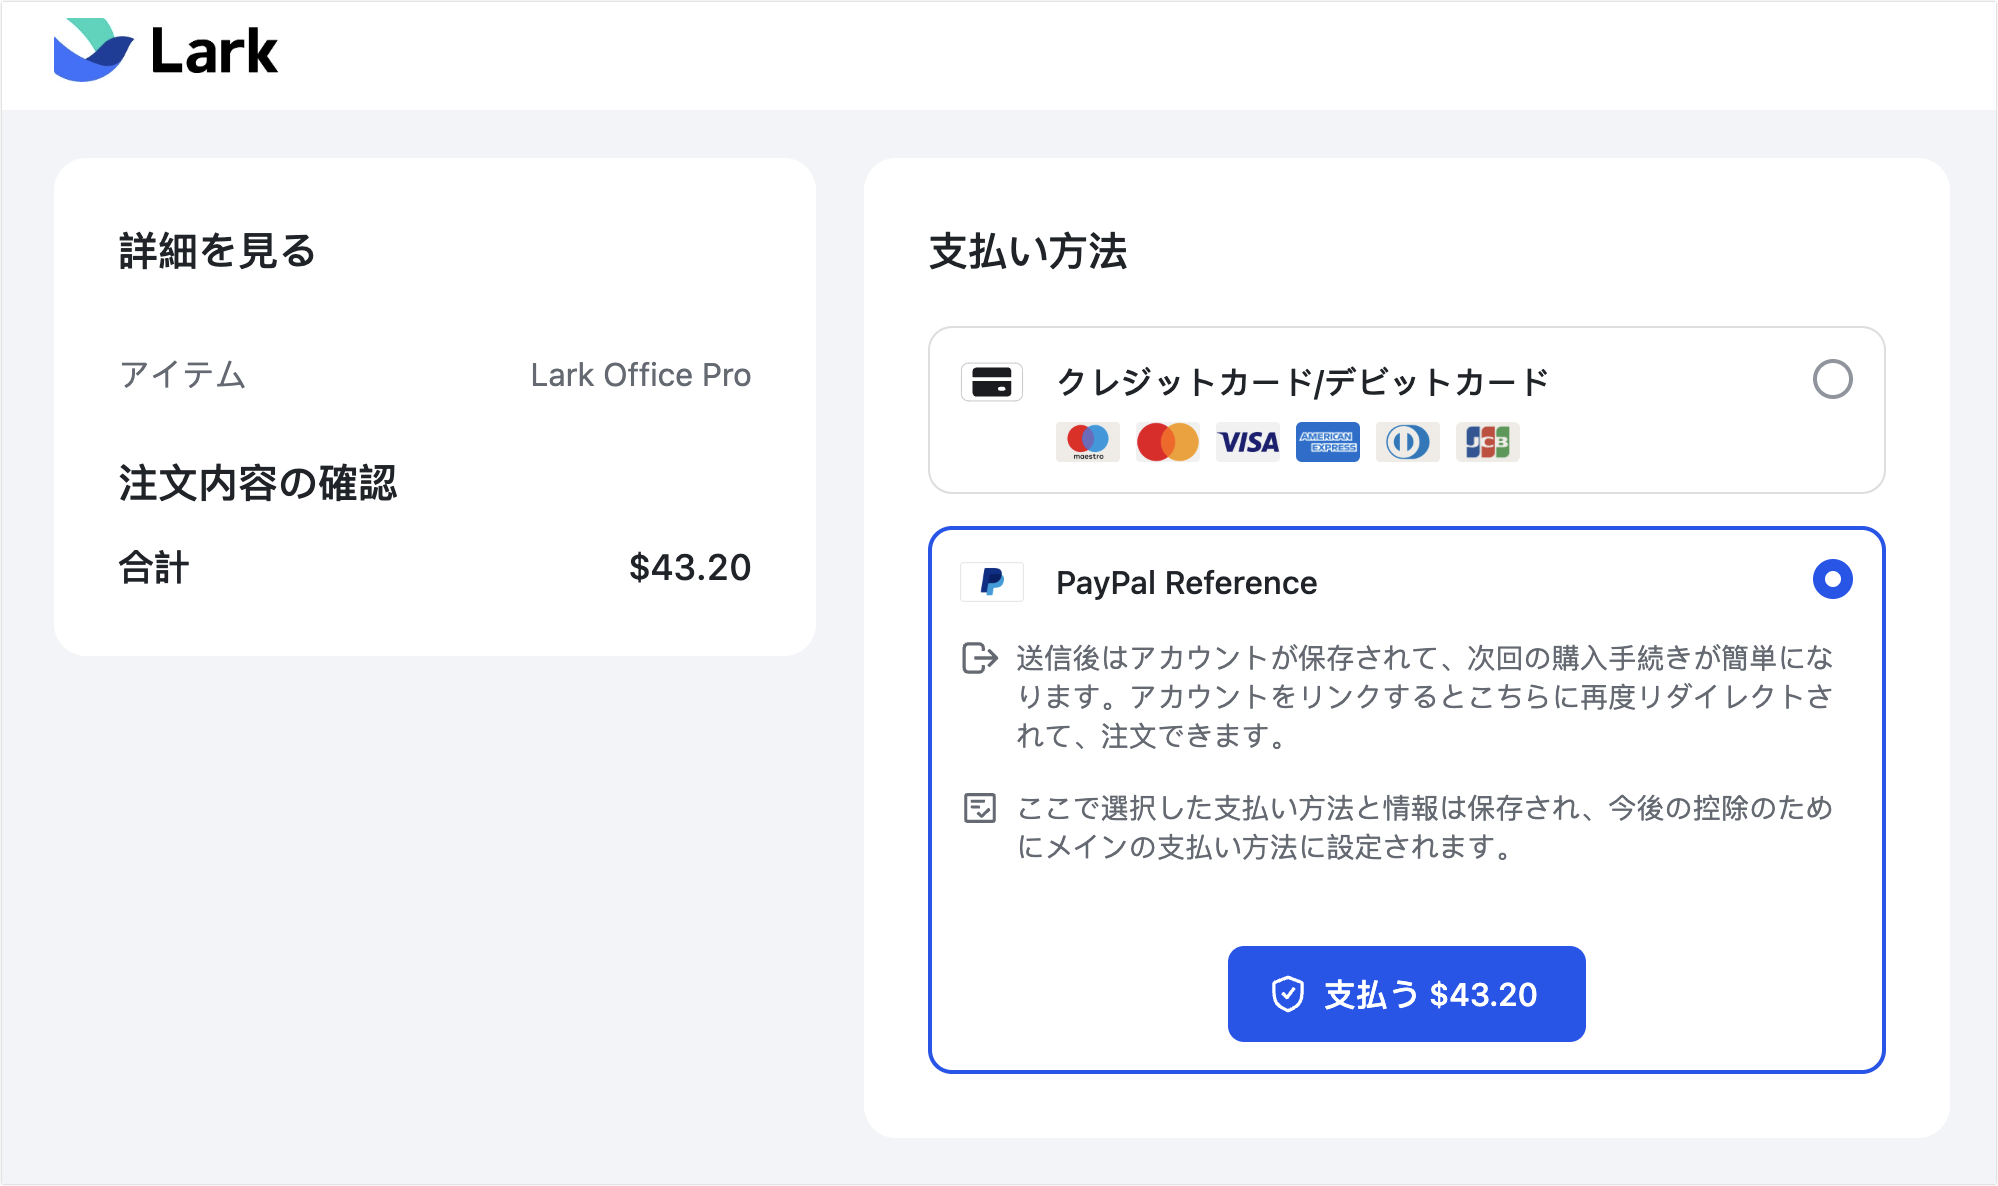
Task: Click the Lark Office Pro item text
Action: (x=641, y=375)
